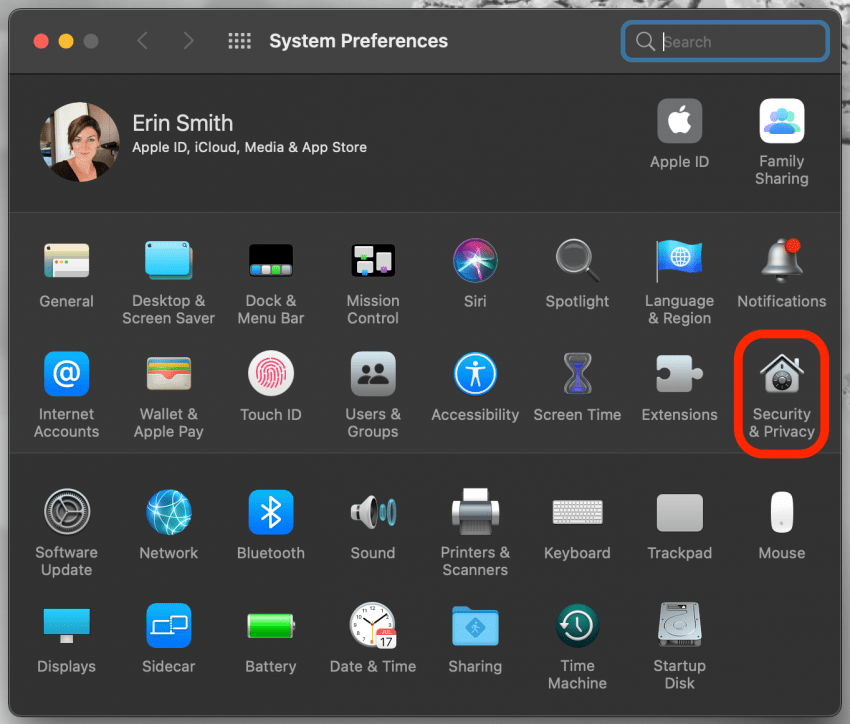
Task: Click the back navigation arrow
Action: coord(142,41)
